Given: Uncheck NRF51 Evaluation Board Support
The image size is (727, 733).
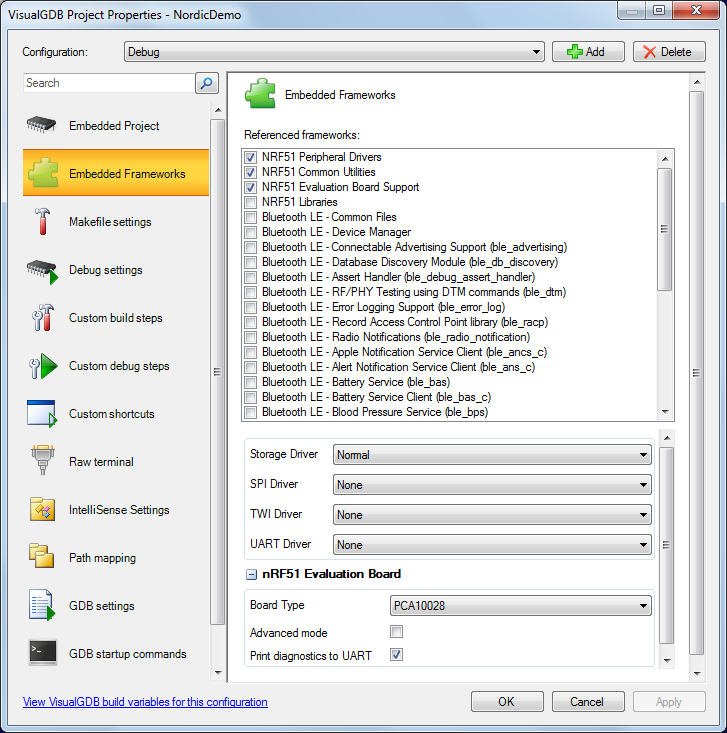Looking at the screenshot, I should pyautogui.click(x=251, y=187).
